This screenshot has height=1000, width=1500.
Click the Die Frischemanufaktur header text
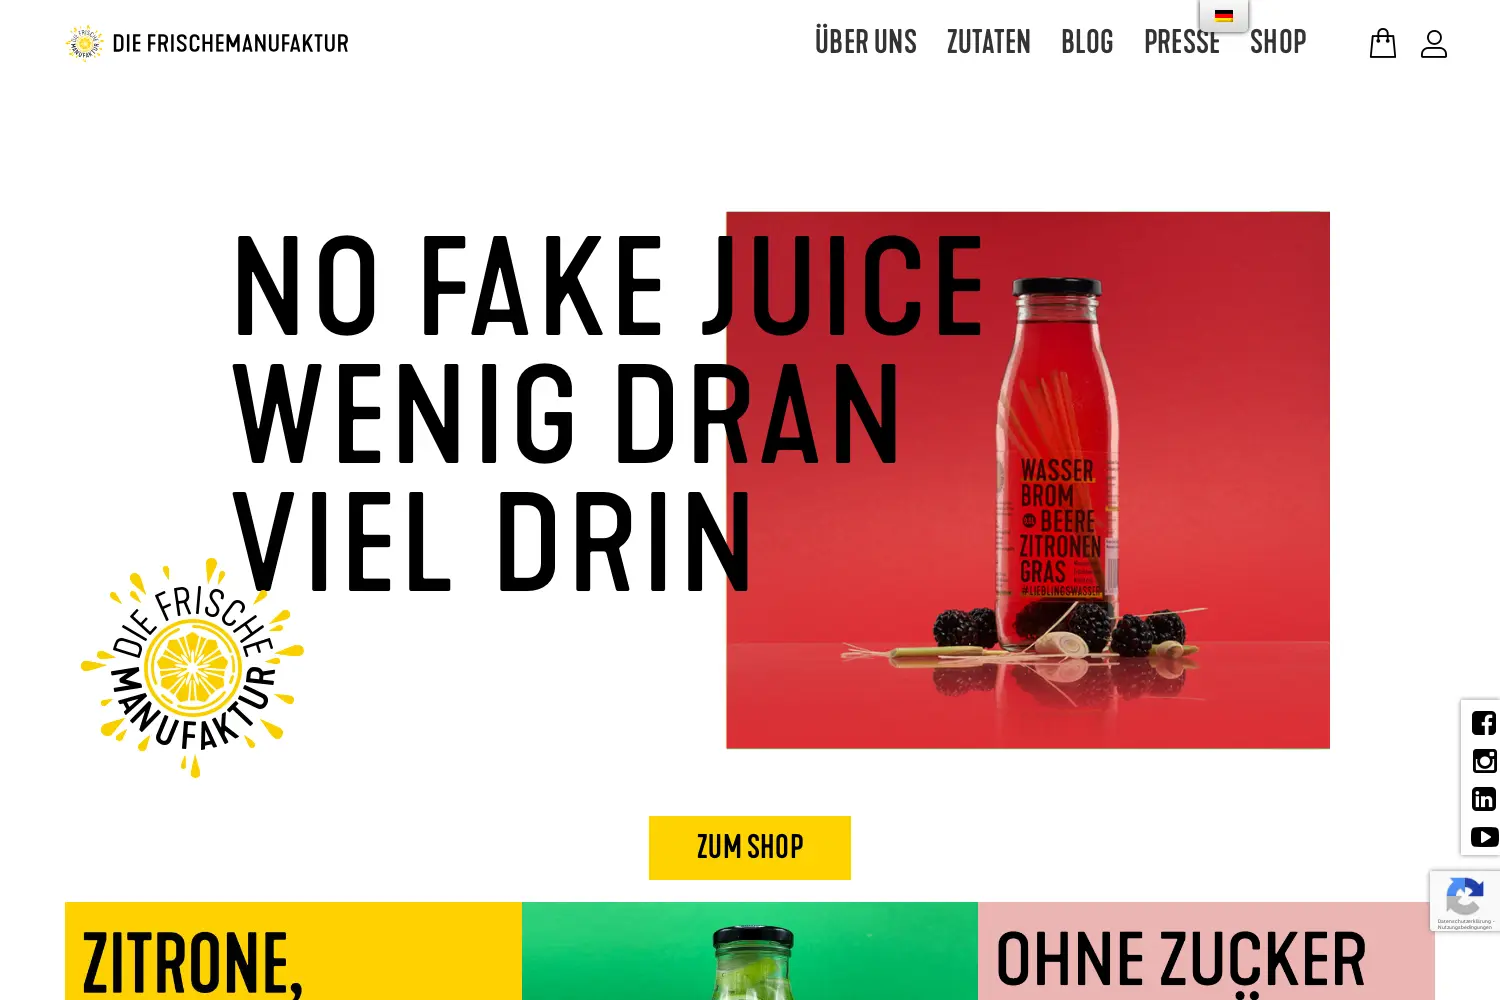(x=231, y=43)
